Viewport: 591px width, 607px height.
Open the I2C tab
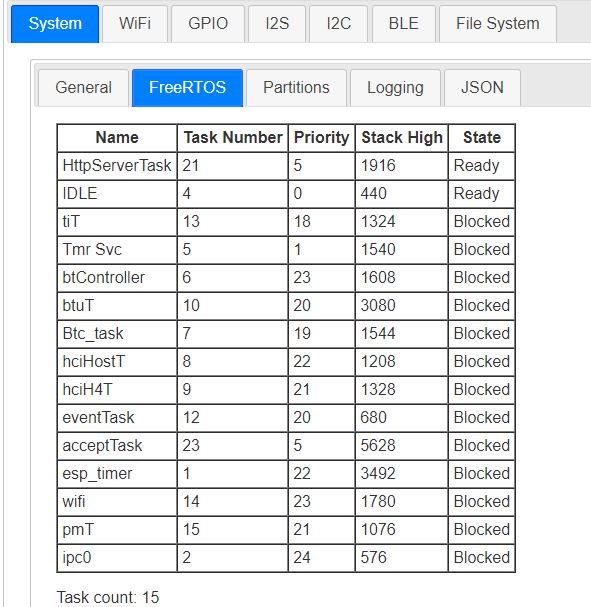pyautogui.click(x=339, y=24)
